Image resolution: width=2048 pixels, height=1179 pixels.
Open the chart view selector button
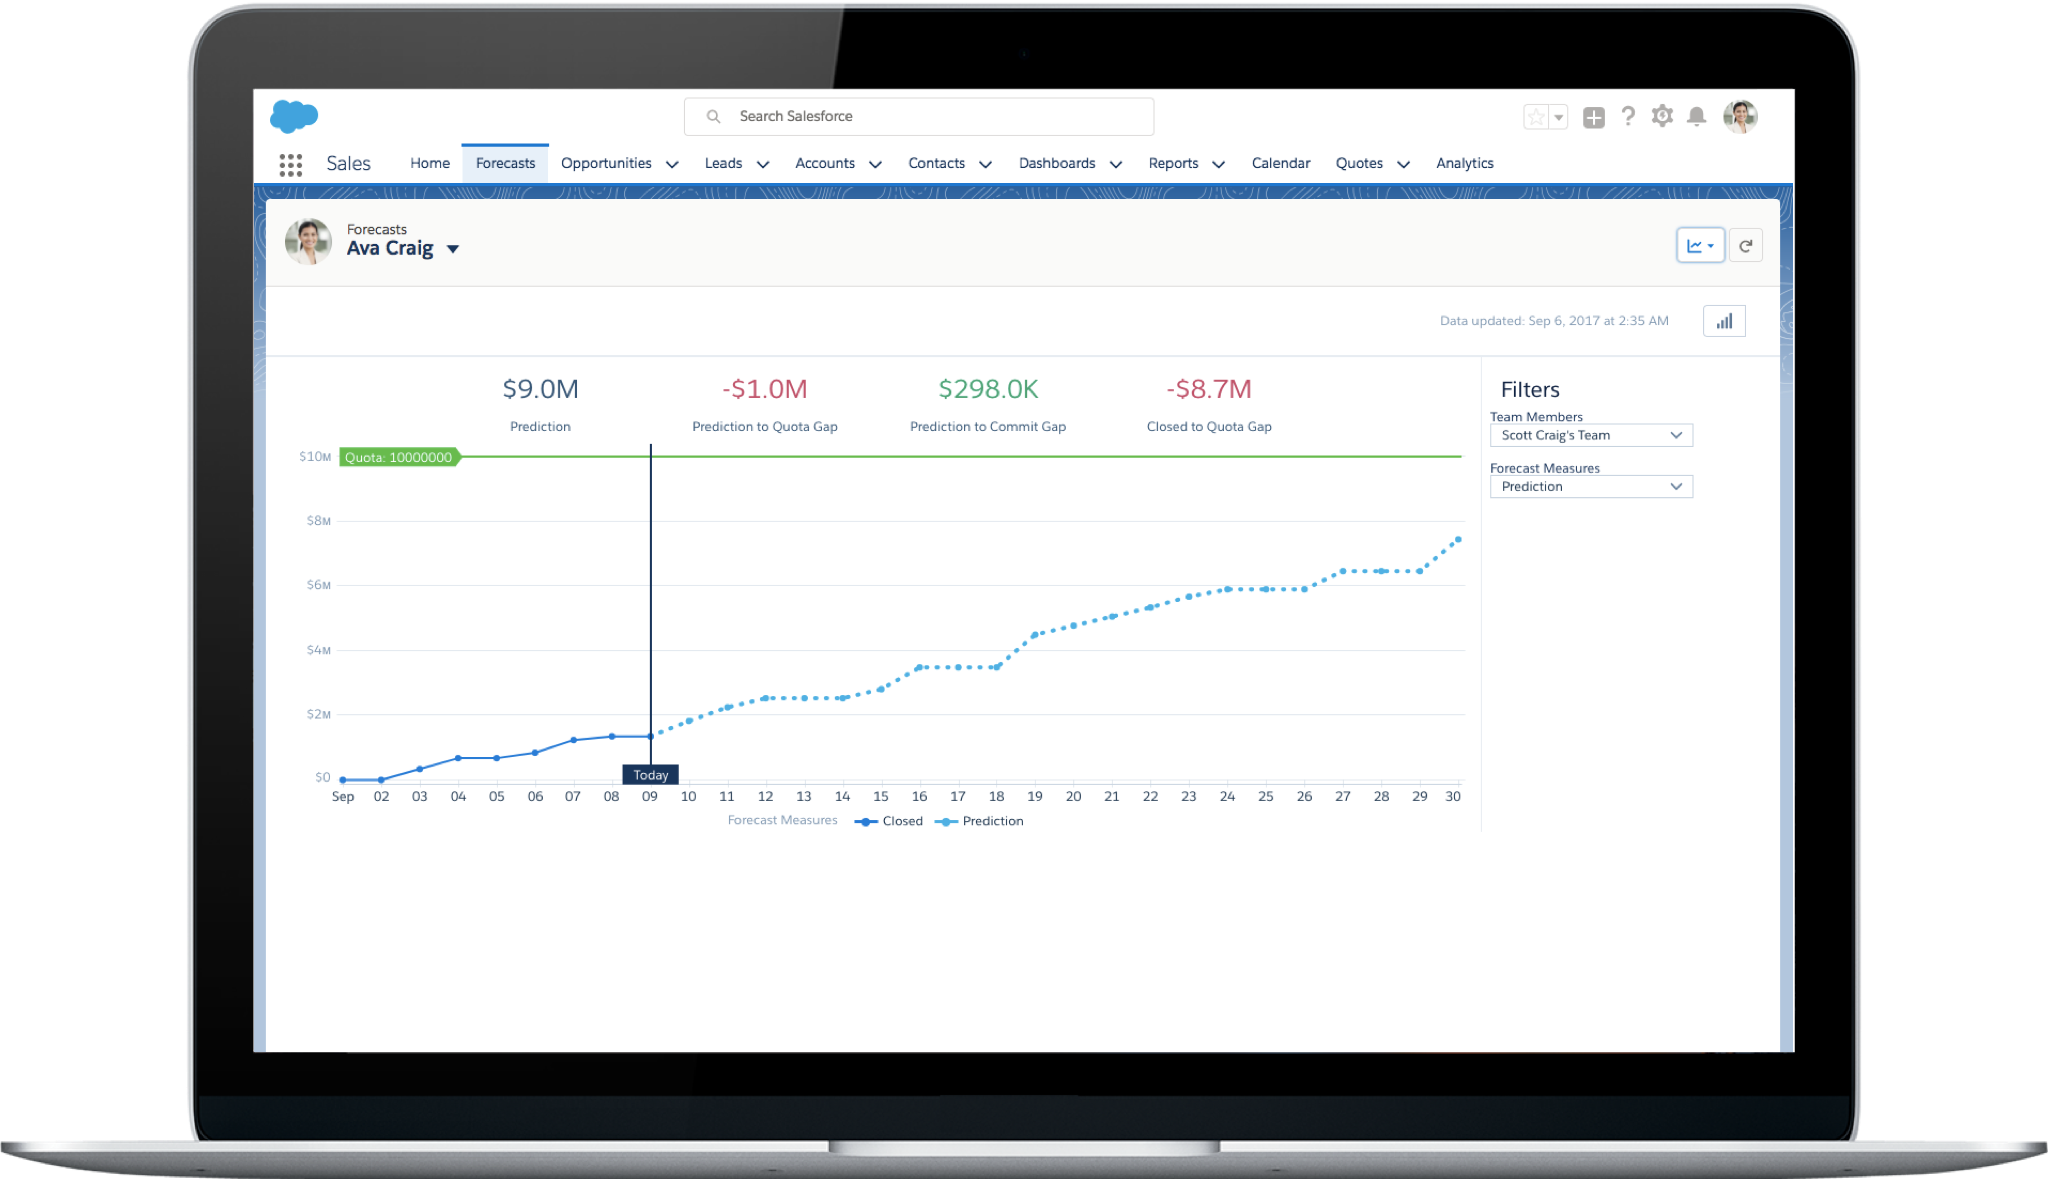pyautogui.click(x=1700, y=245)
